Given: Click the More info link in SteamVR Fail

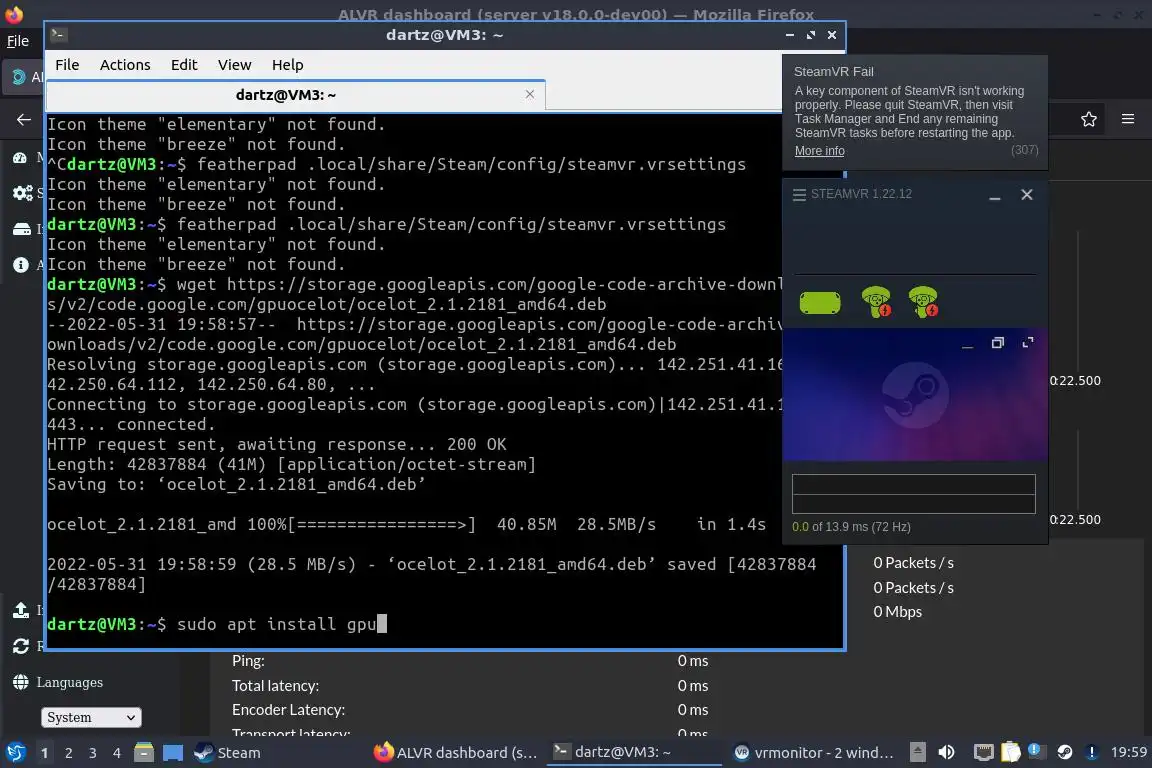Looking at the screenshot, I should coord(819,151).
